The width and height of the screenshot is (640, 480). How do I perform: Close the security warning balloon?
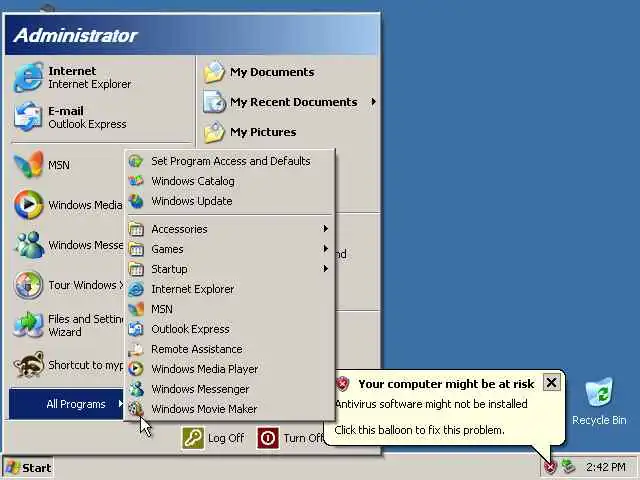click(551, 383)
